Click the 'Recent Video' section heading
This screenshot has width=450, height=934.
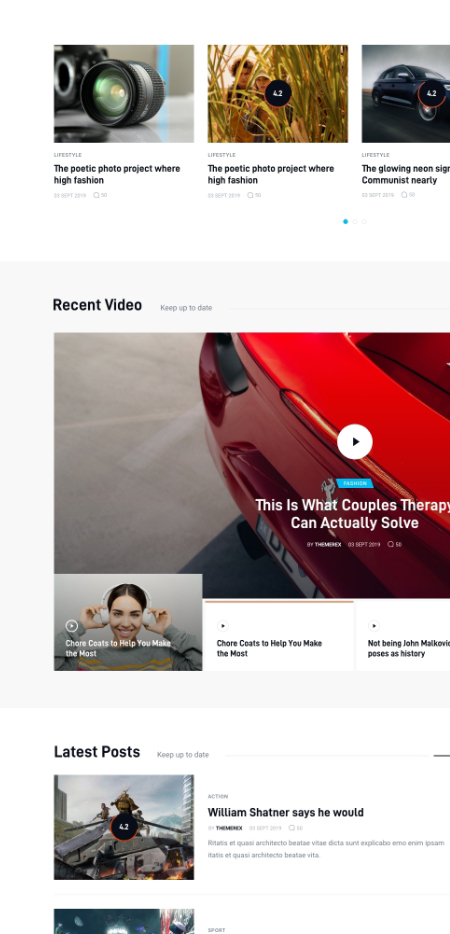pos(97,305)
